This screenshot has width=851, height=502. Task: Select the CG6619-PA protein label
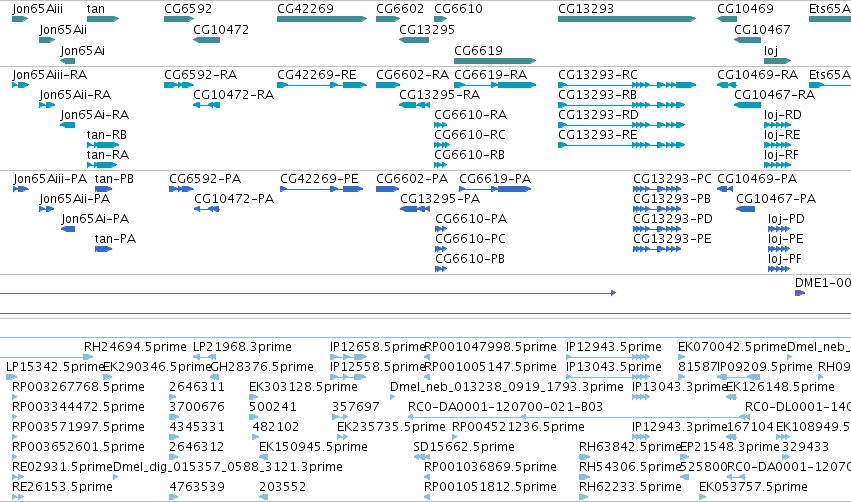(494, 179)
